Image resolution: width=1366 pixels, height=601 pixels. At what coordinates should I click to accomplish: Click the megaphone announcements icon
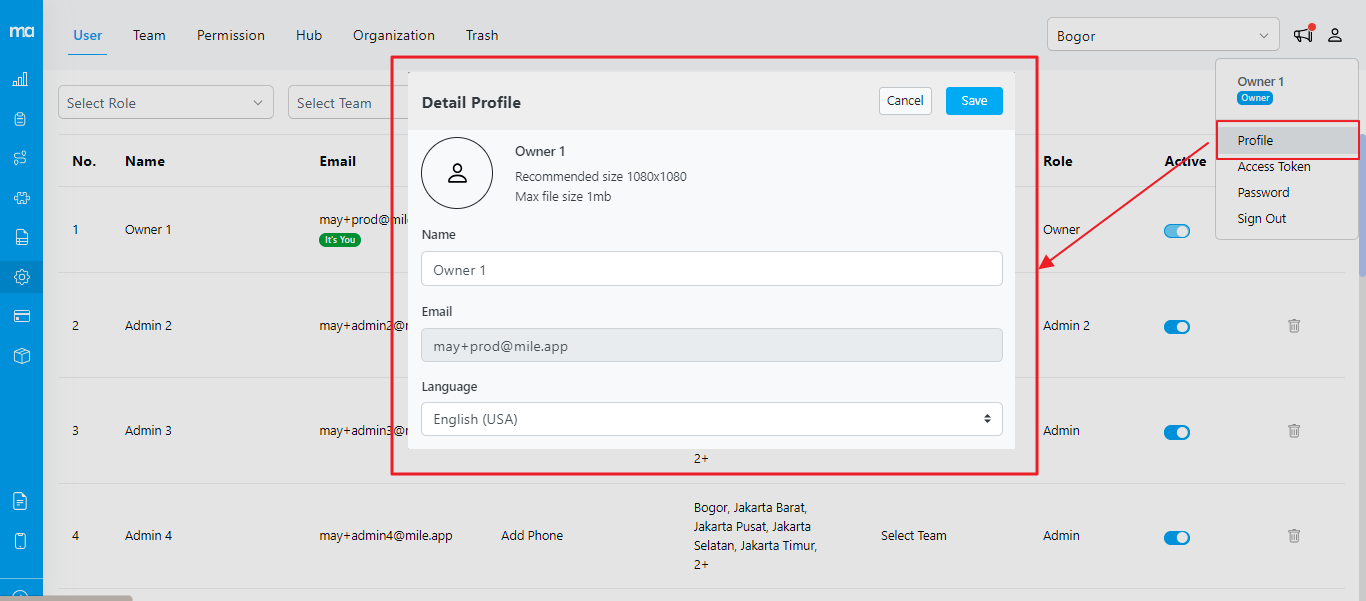pos(1303,35)
